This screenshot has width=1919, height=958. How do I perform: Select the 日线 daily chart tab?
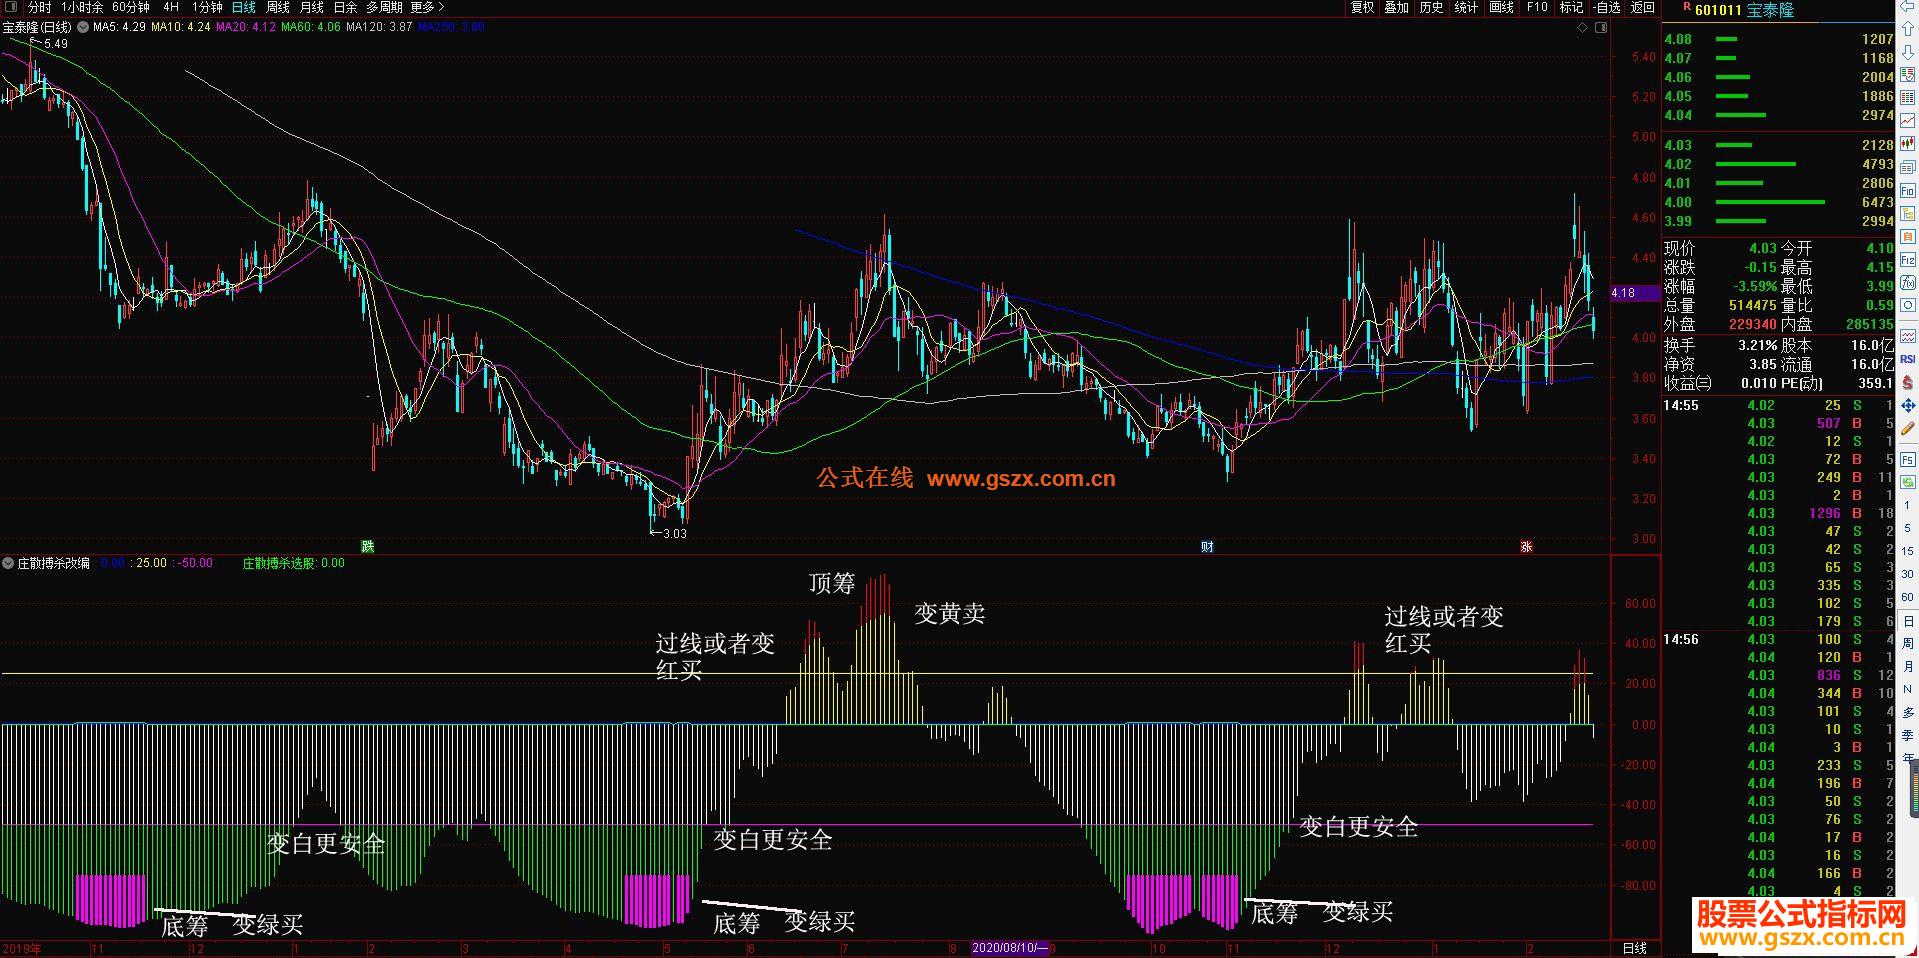[x=243, y=7]
